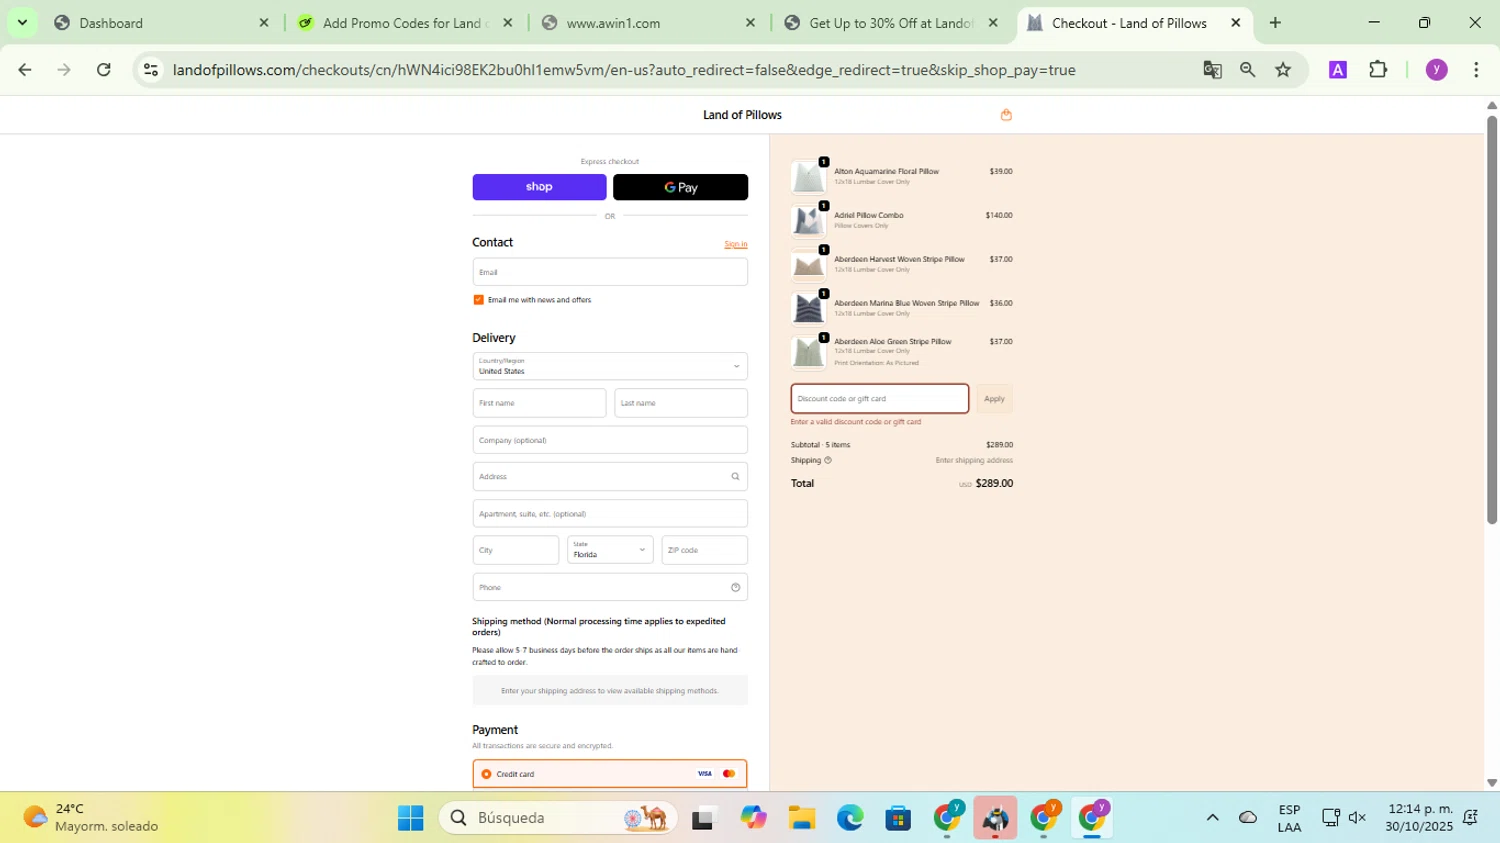Reload the checkout page
Viewport: 1500px width, 843px height.
point(103,70)
